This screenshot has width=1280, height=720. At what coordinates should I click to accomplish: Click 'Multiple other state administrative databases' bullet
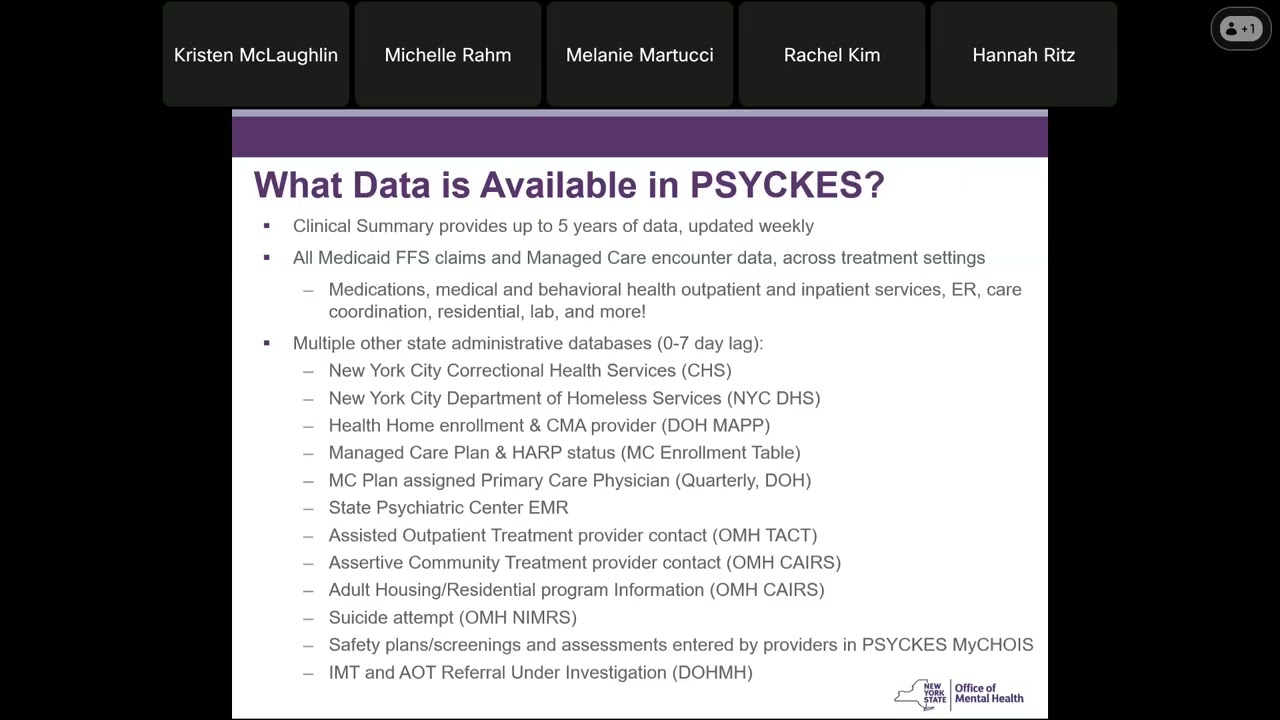[528, 343]
